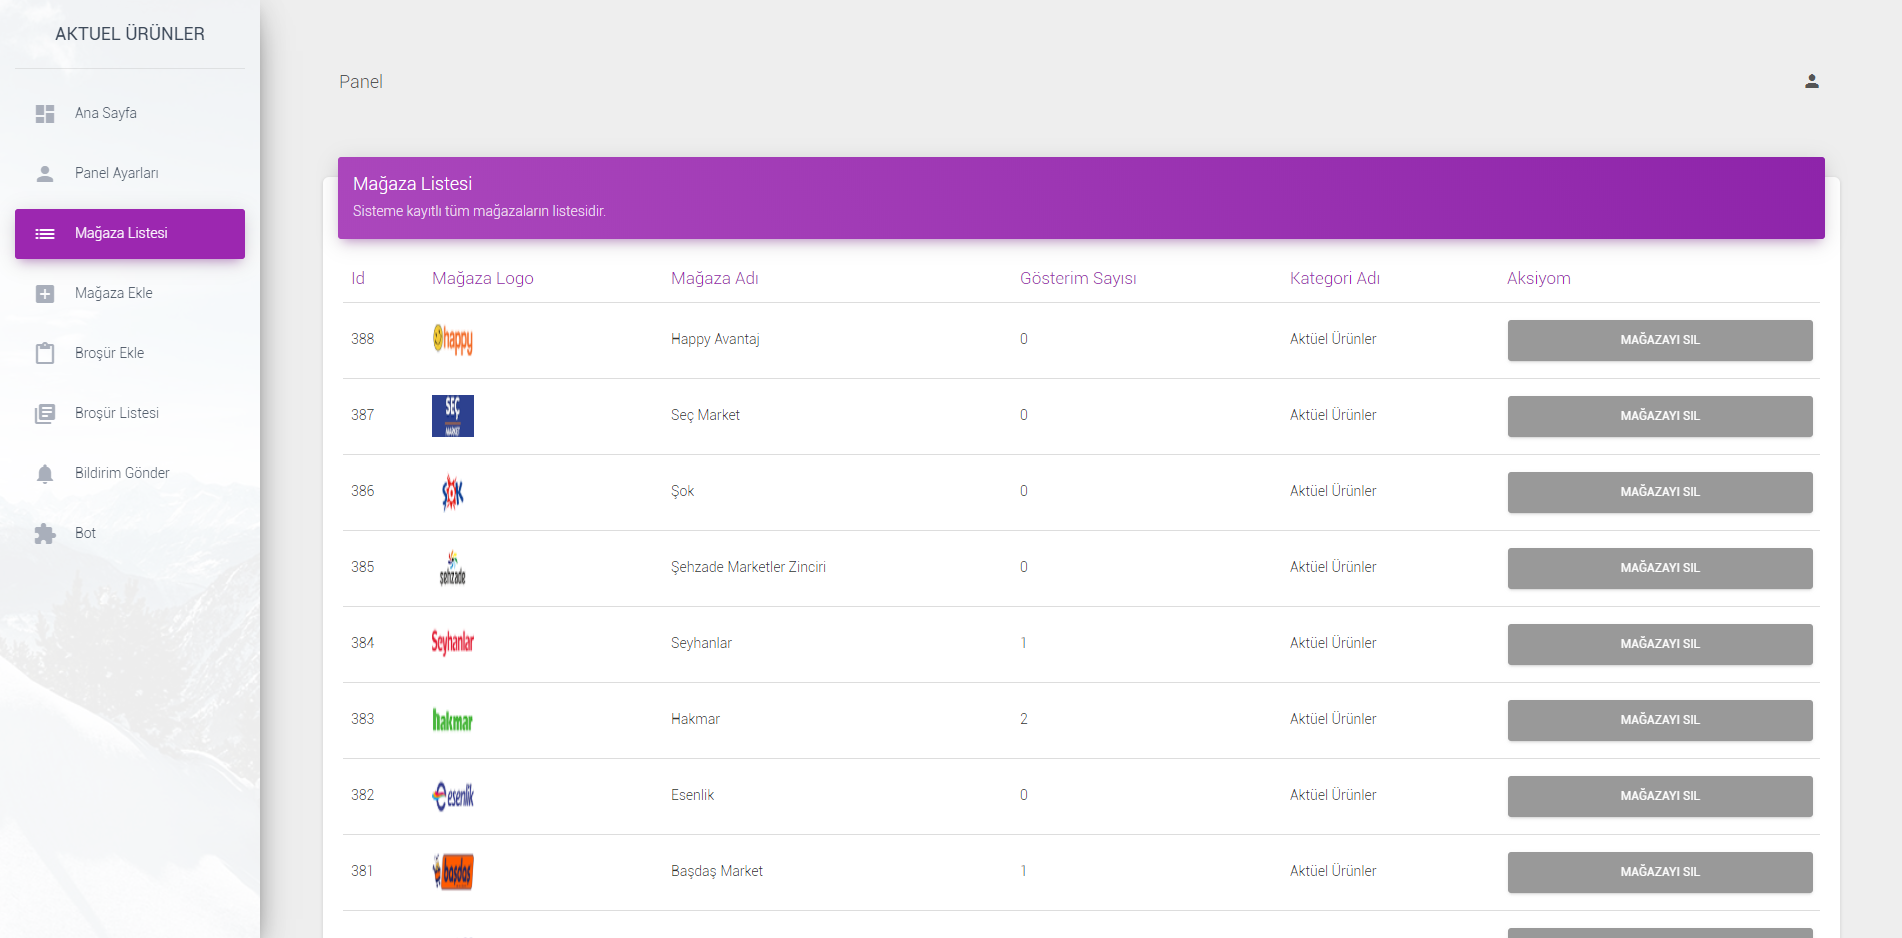Image resolution: width=1902 pixels, height=938 pixels.
Task: Delete Seç Market store with Mağazayı Sil
Action: click(x=1660, y=416)
